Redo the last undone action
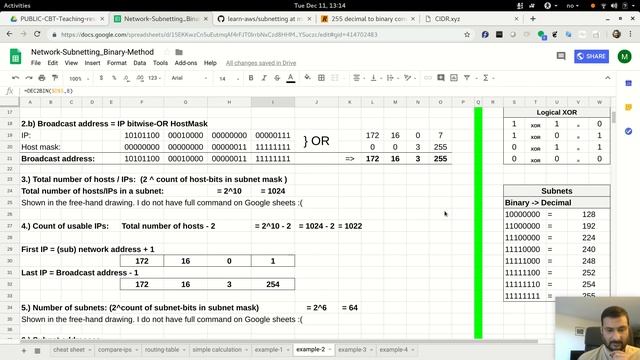Screen dimensions: 640x360 29,78
